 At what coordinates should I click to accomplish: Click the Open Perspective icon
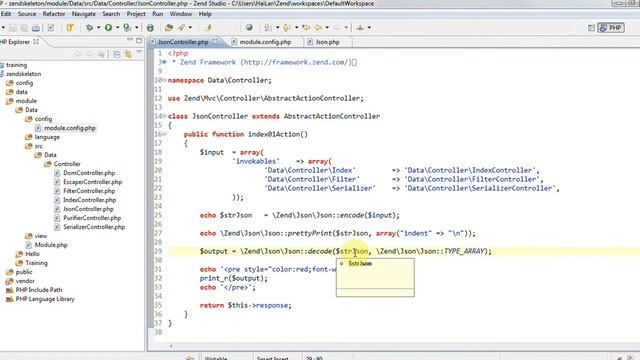(x=591, y=28)
